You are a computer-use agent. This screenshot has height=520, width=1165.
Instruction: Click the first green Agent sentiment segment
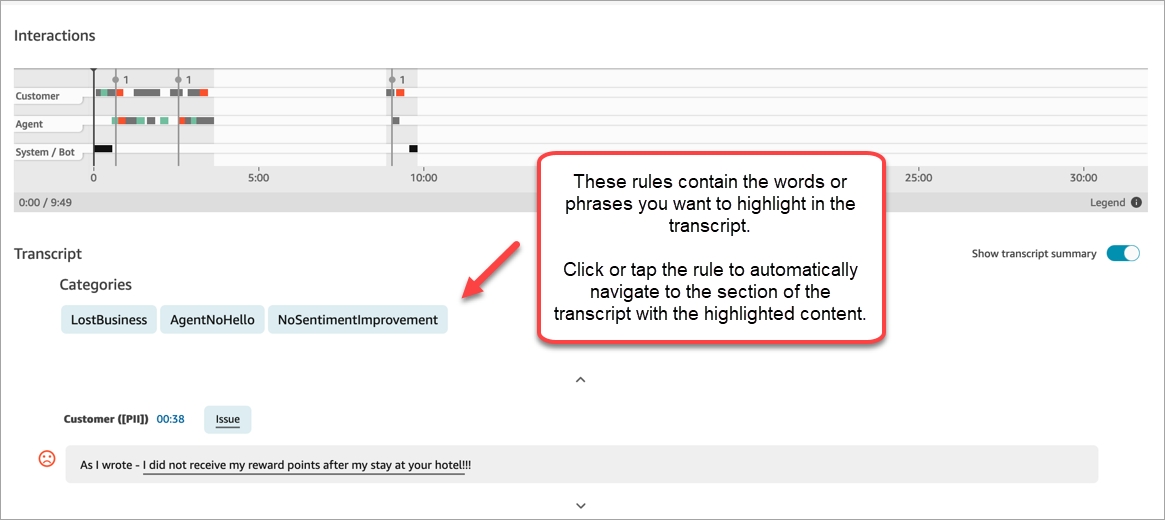(115, 120)
